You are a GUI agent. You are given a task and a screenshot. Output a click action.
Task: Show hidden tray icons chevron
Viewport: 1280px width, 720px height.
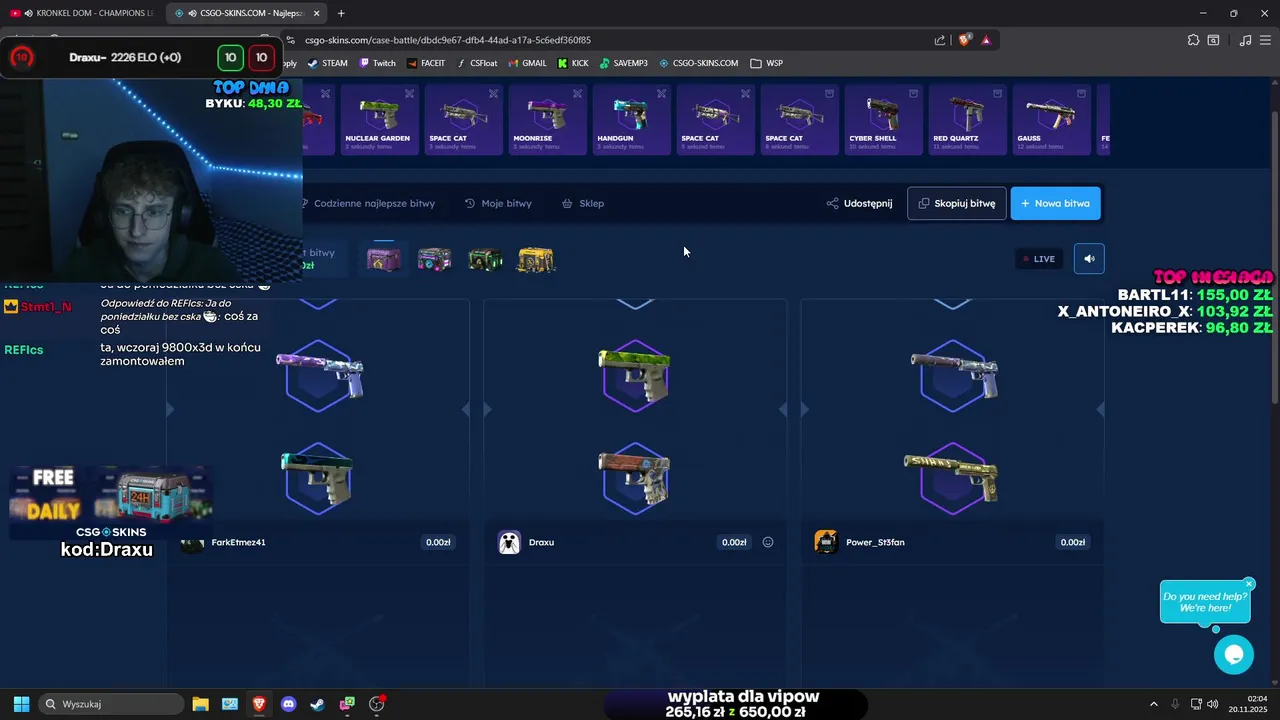(1153, 704)
